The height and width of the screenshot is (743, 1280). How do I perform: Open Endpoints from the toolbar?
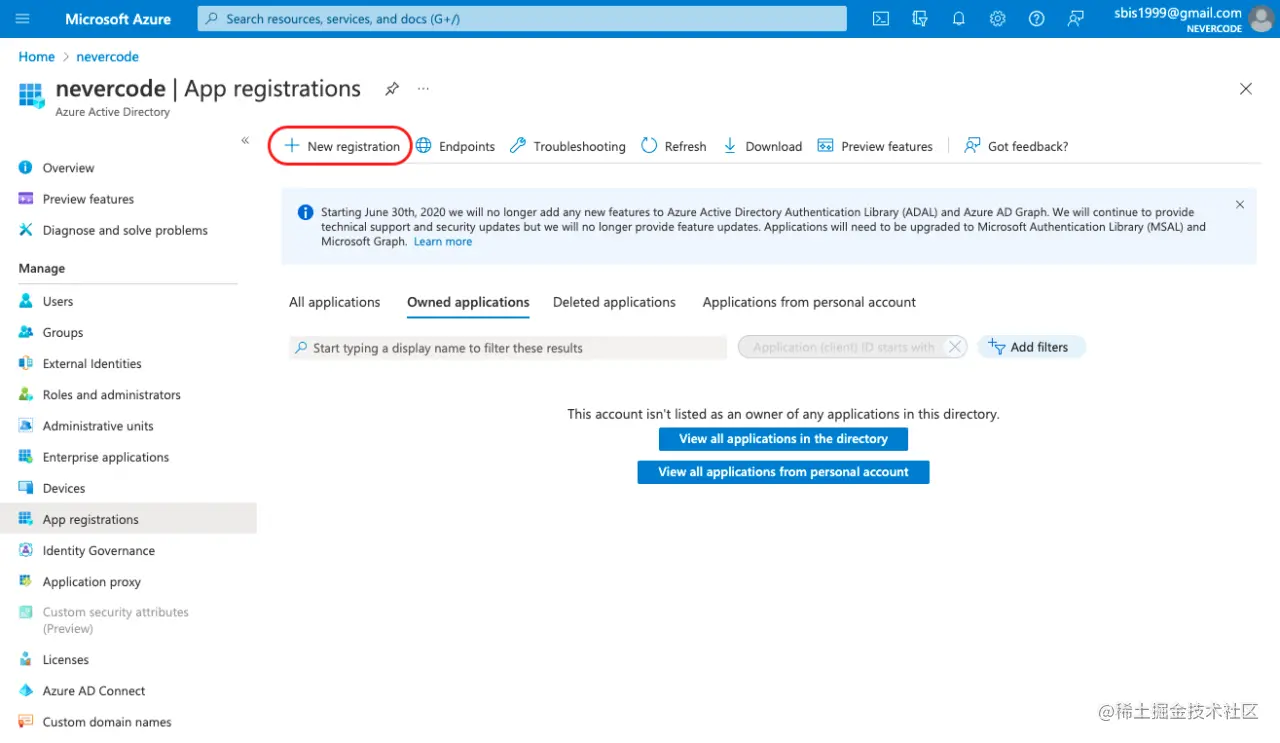tap(455, 146)
